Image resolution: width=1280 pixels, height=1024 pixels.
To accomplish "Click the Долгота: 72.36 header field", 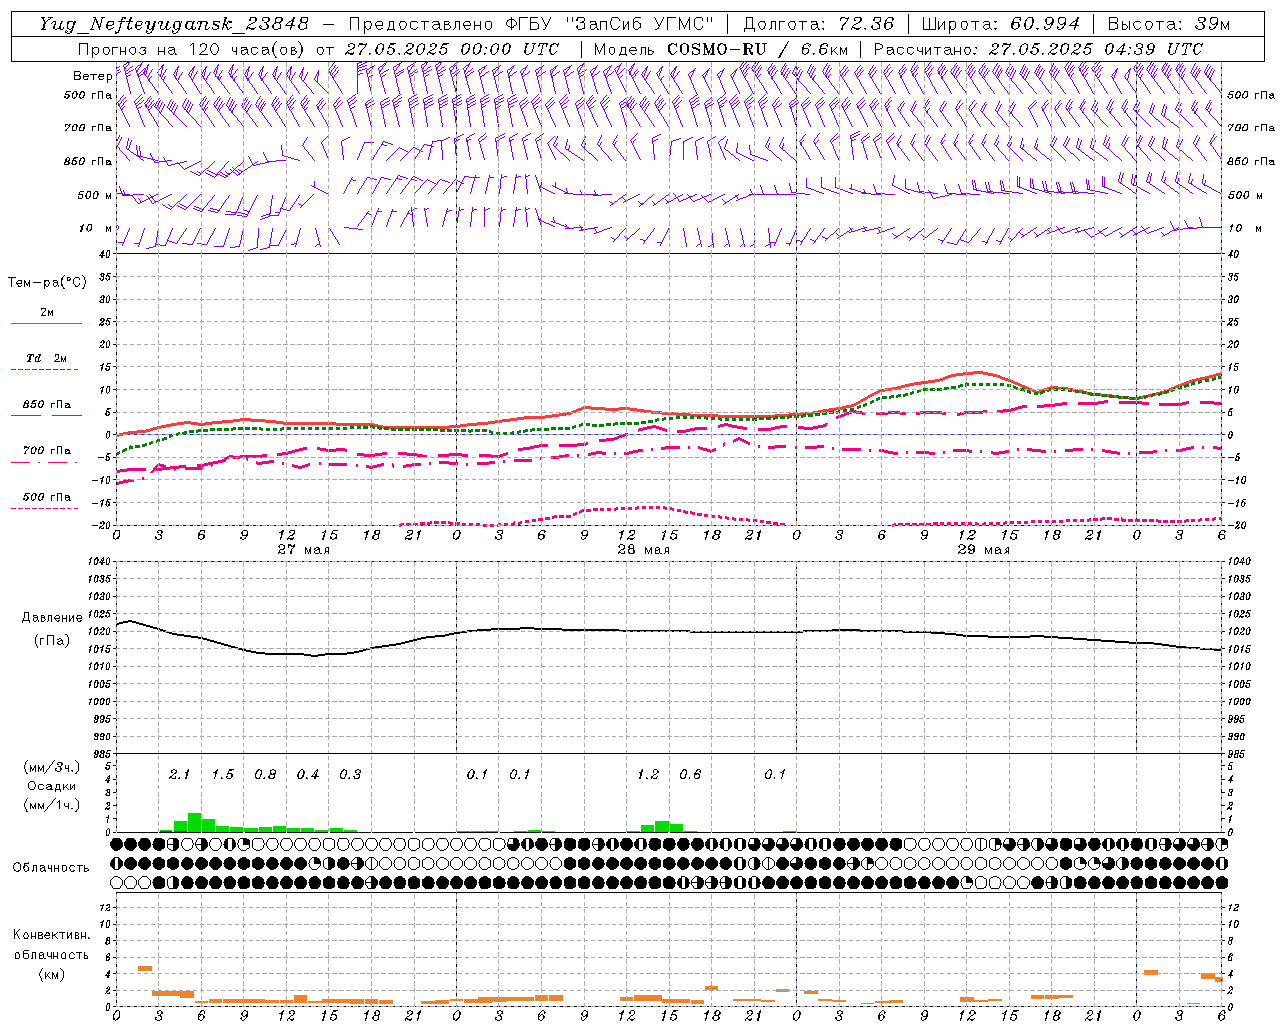I will 819,24.
